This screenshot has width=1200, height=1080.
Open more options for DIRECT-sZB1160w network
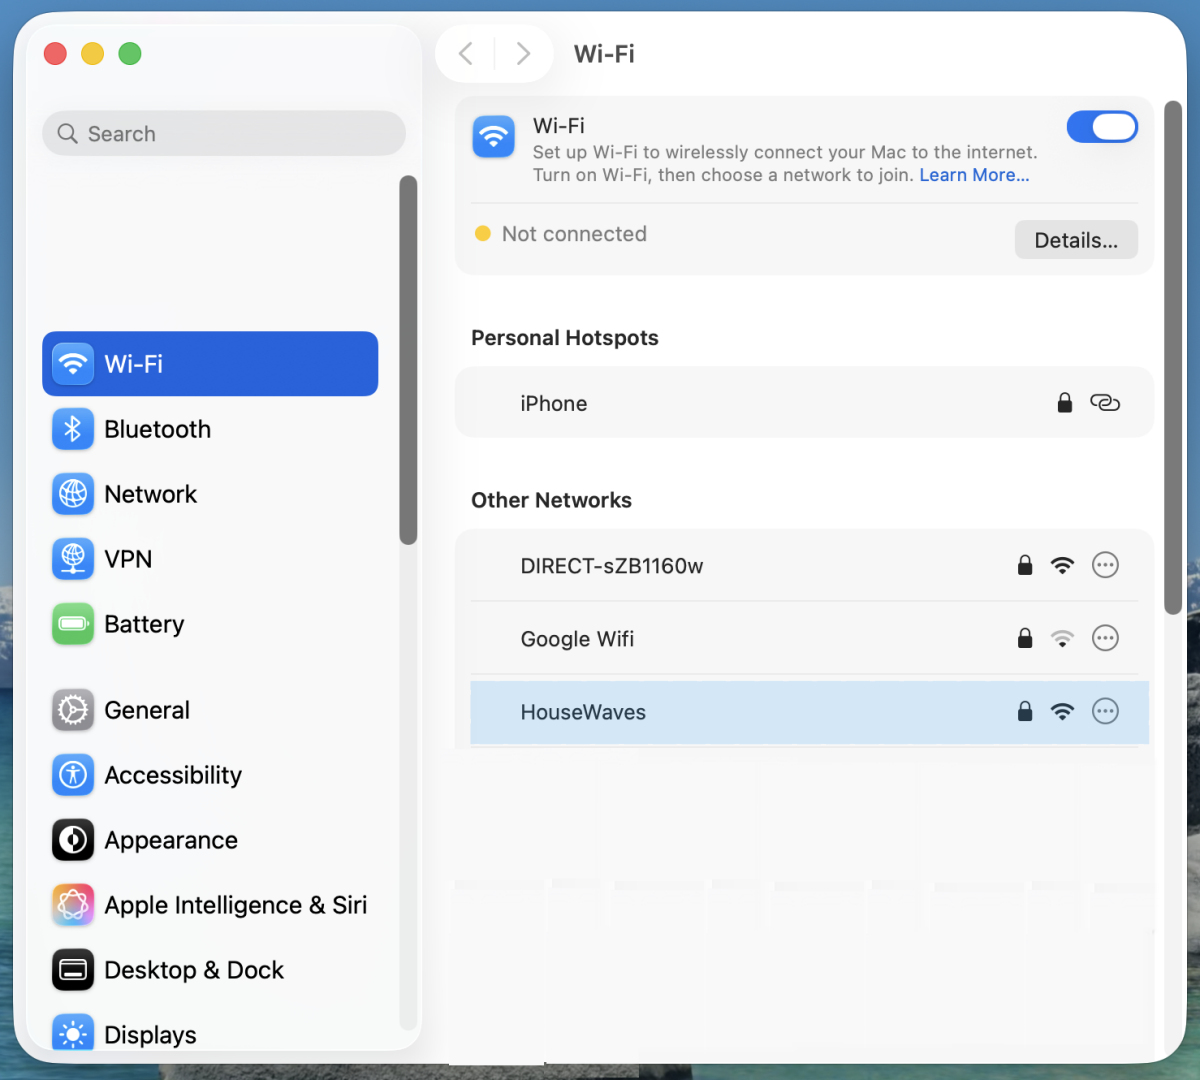coord(1105,565)
